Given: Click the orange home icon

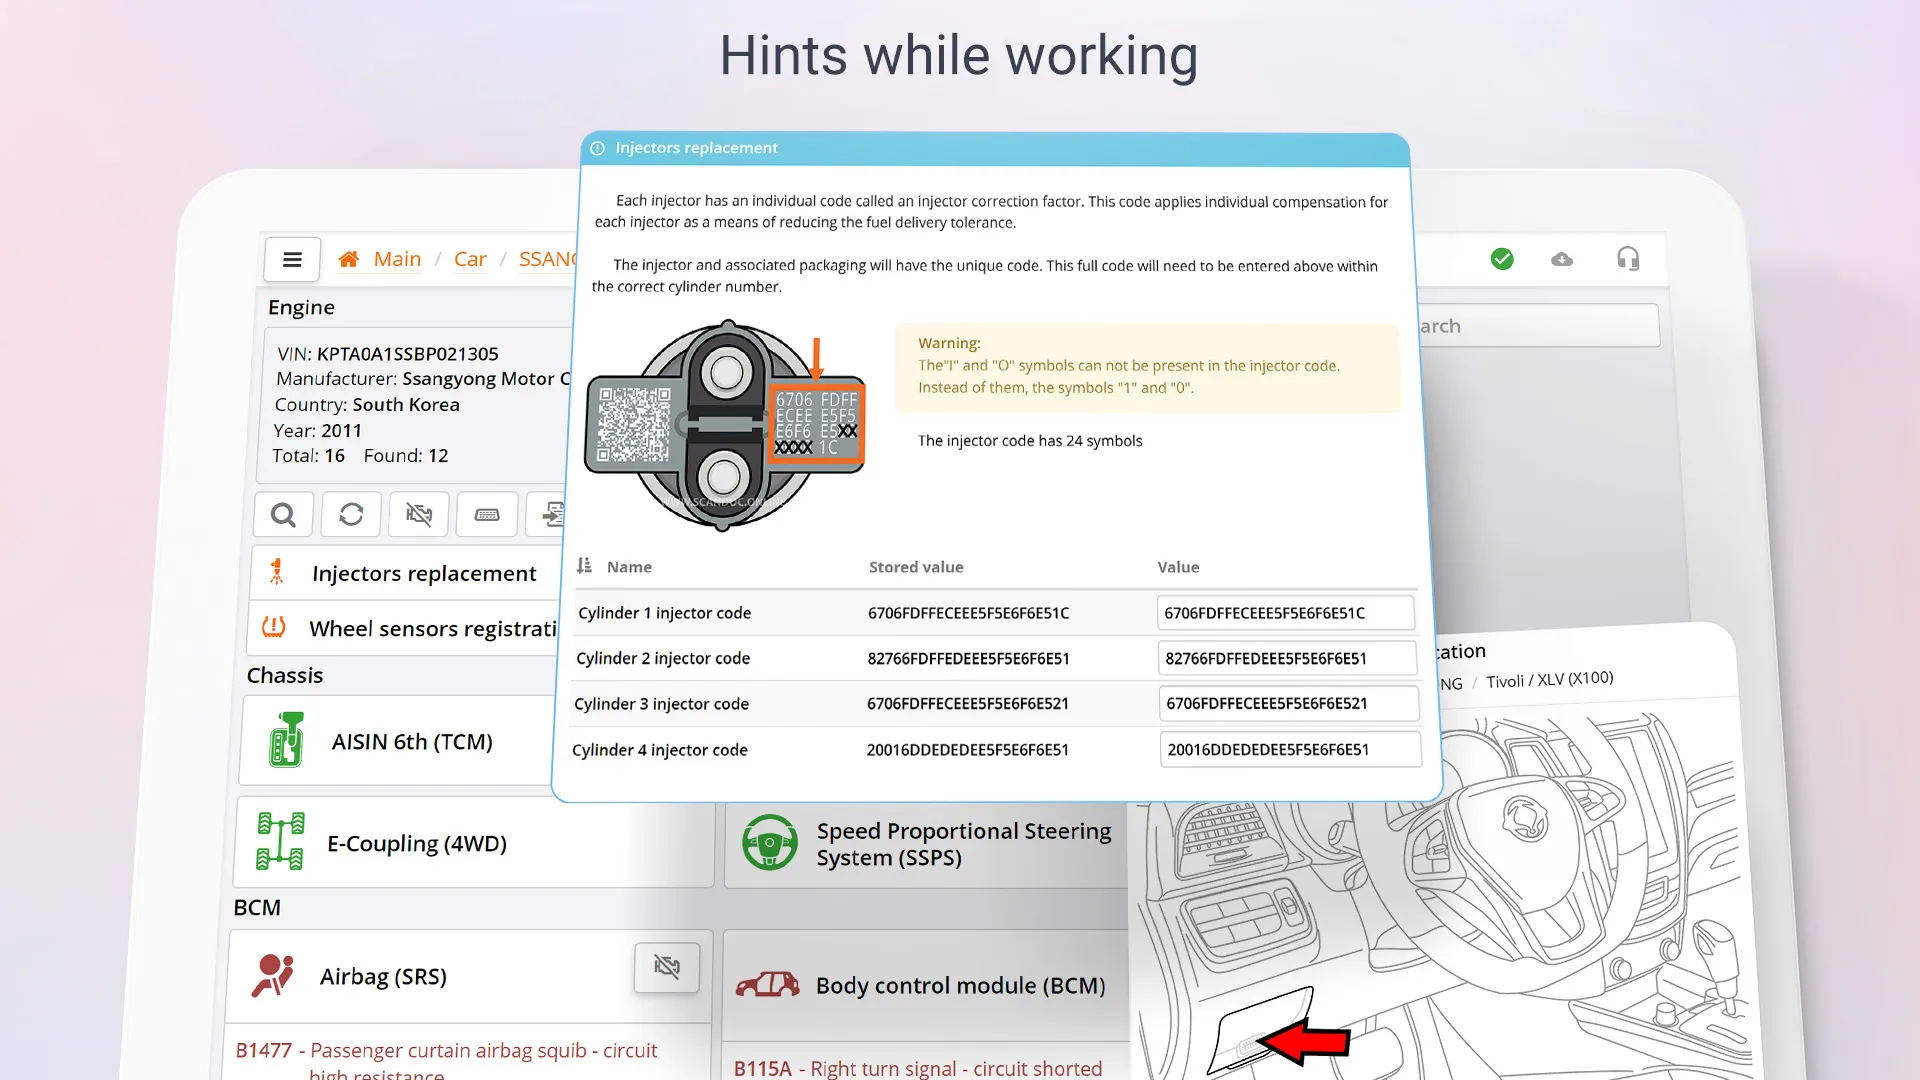Looking at the screenshot, I should [x=349, y=259].
